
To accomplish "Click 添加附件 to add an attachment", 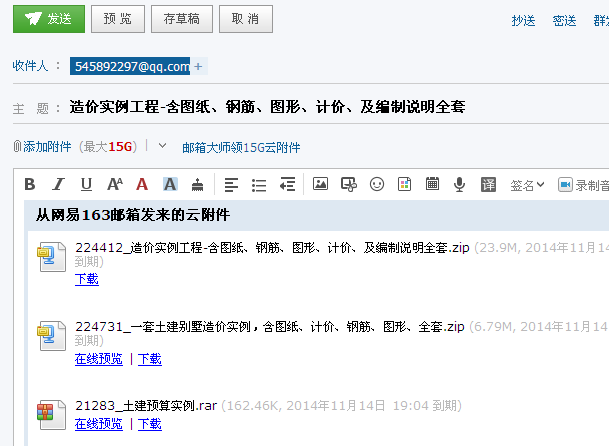I will click(47, 147).
